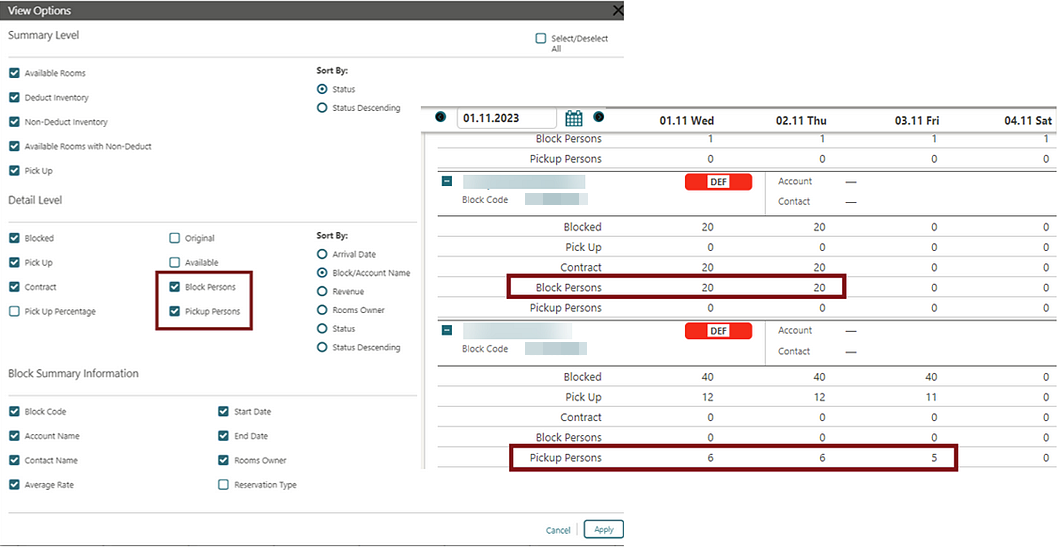Click the second red DEF status badge

point(718,331)
